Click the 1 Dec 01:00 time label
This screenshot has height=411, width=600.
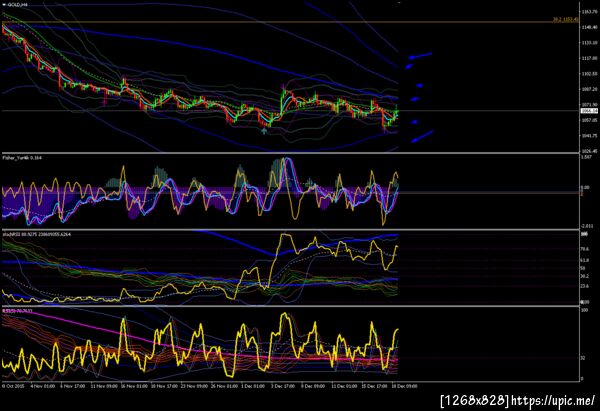coord(253,386)
